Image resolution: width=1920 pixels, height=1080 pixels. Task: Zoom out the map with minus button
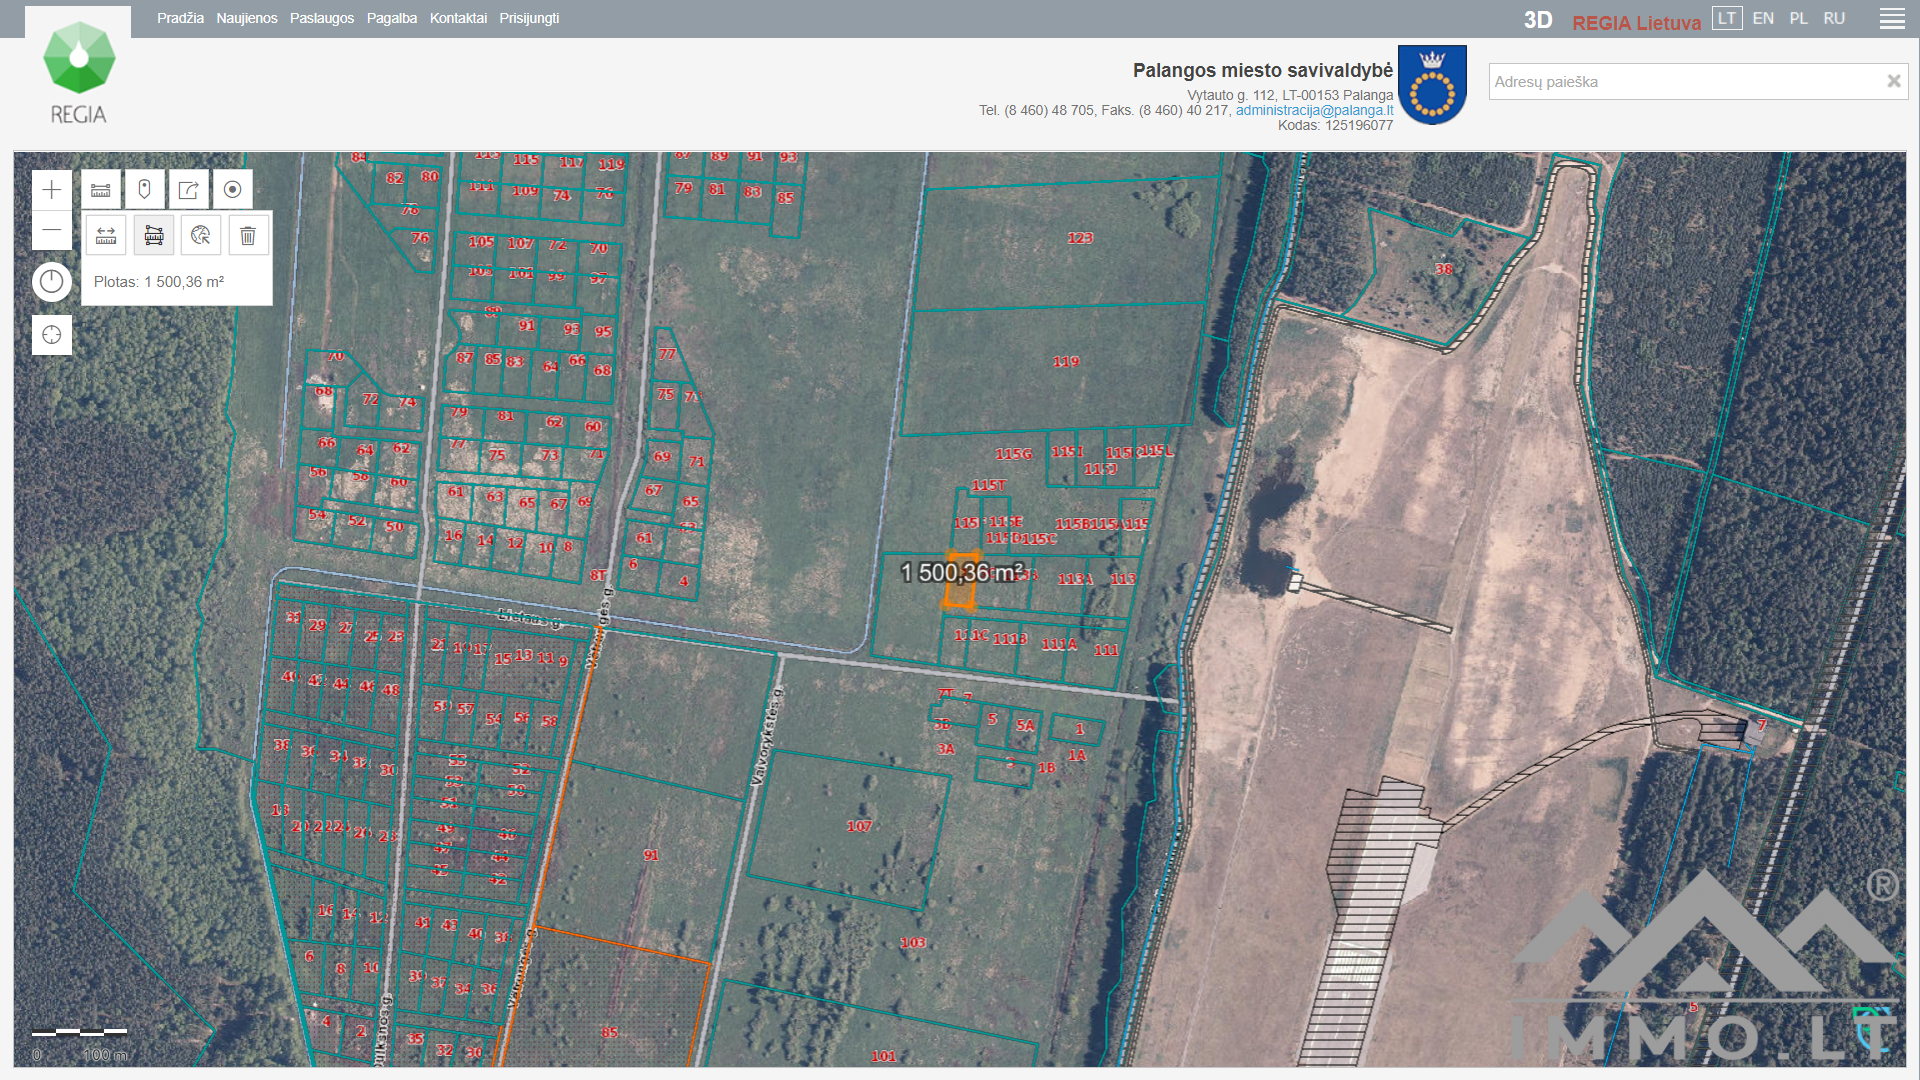pos(52,231)
